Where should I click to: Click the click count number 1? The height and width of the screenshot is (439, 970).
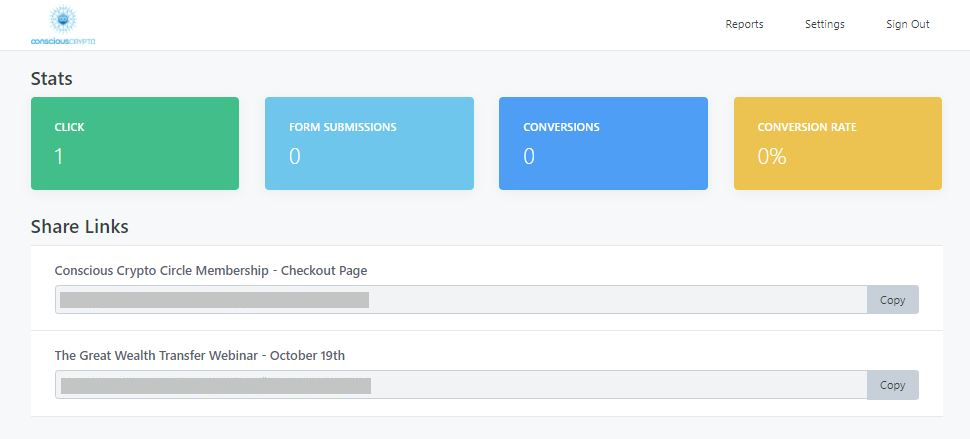click(x=59, y=156)
